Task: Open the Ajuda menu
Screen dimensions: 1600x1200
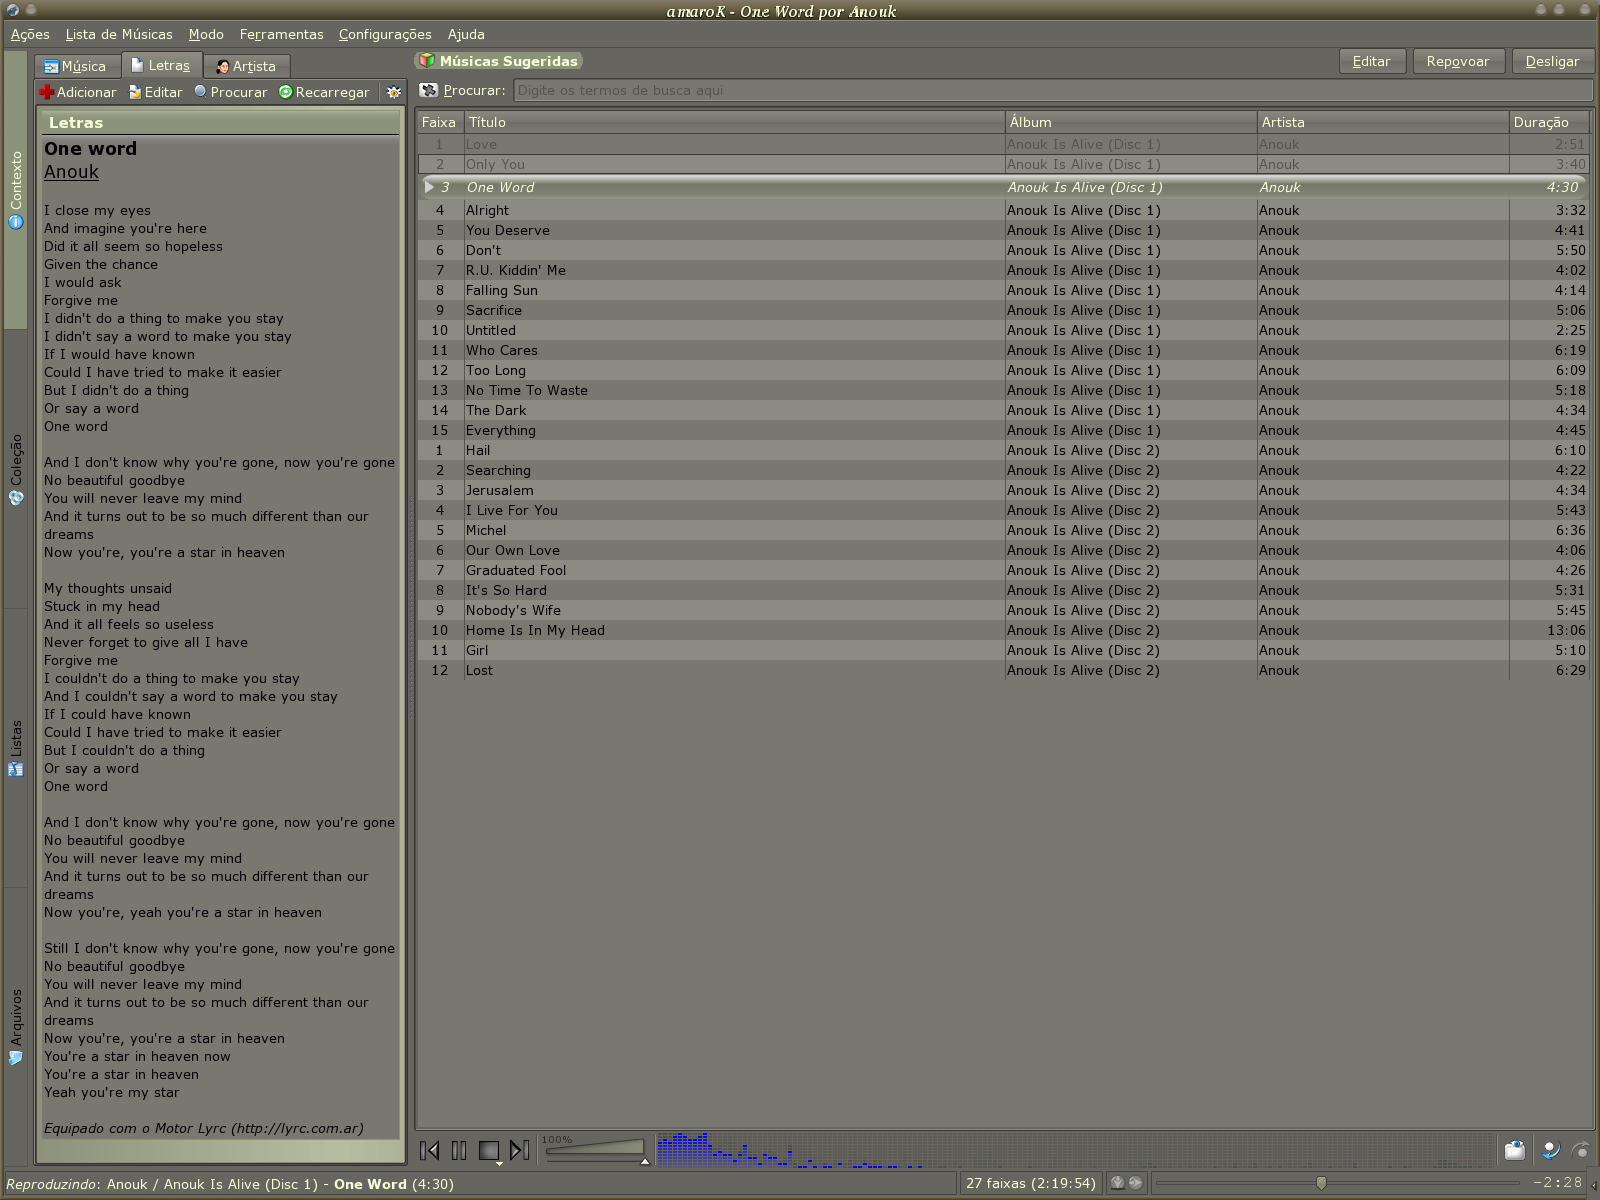Action: [x=466, y=34]
